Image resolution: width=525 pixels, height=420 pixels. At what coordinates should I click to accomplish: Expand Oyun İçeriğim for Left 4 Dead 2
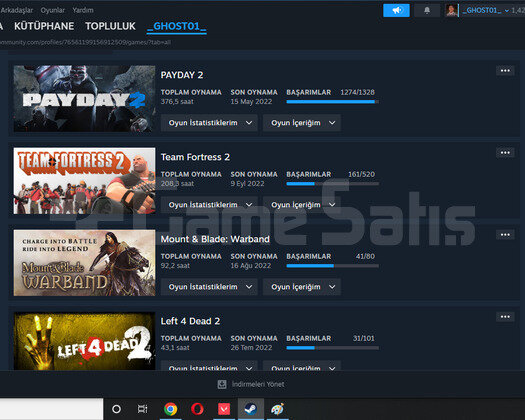[302, 366]
